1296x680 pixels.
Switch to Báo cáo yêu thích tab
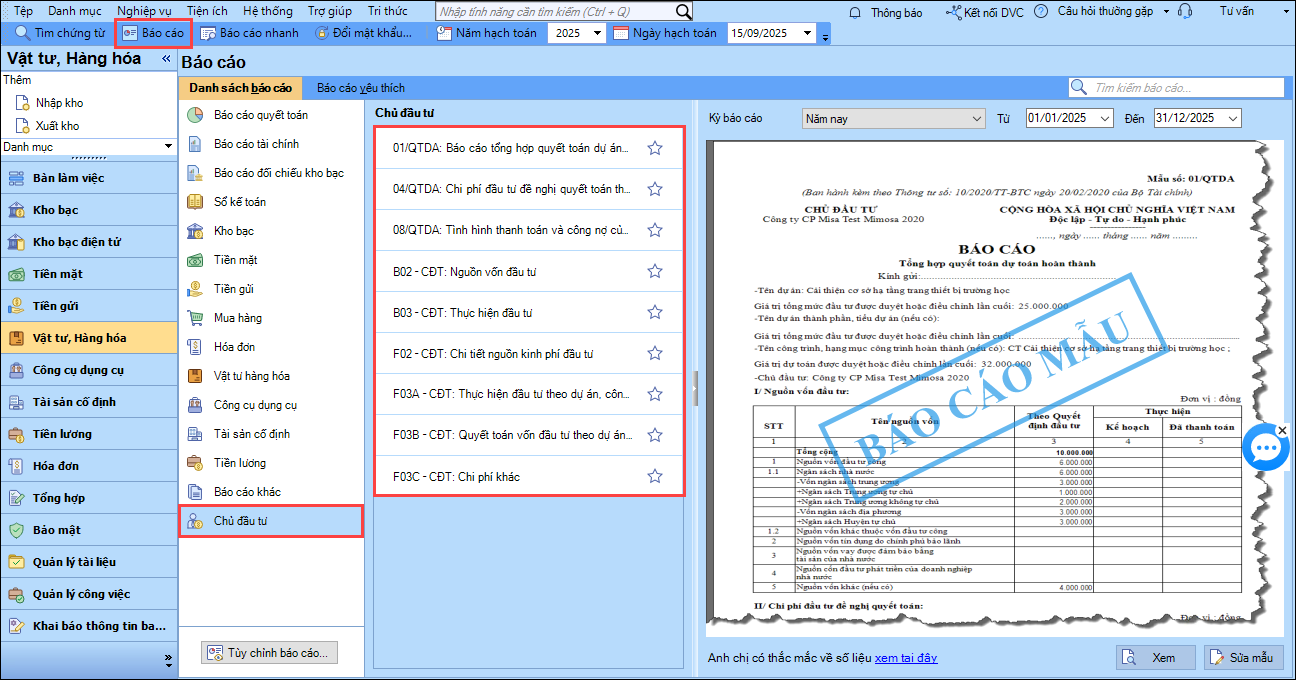[361, 88]
